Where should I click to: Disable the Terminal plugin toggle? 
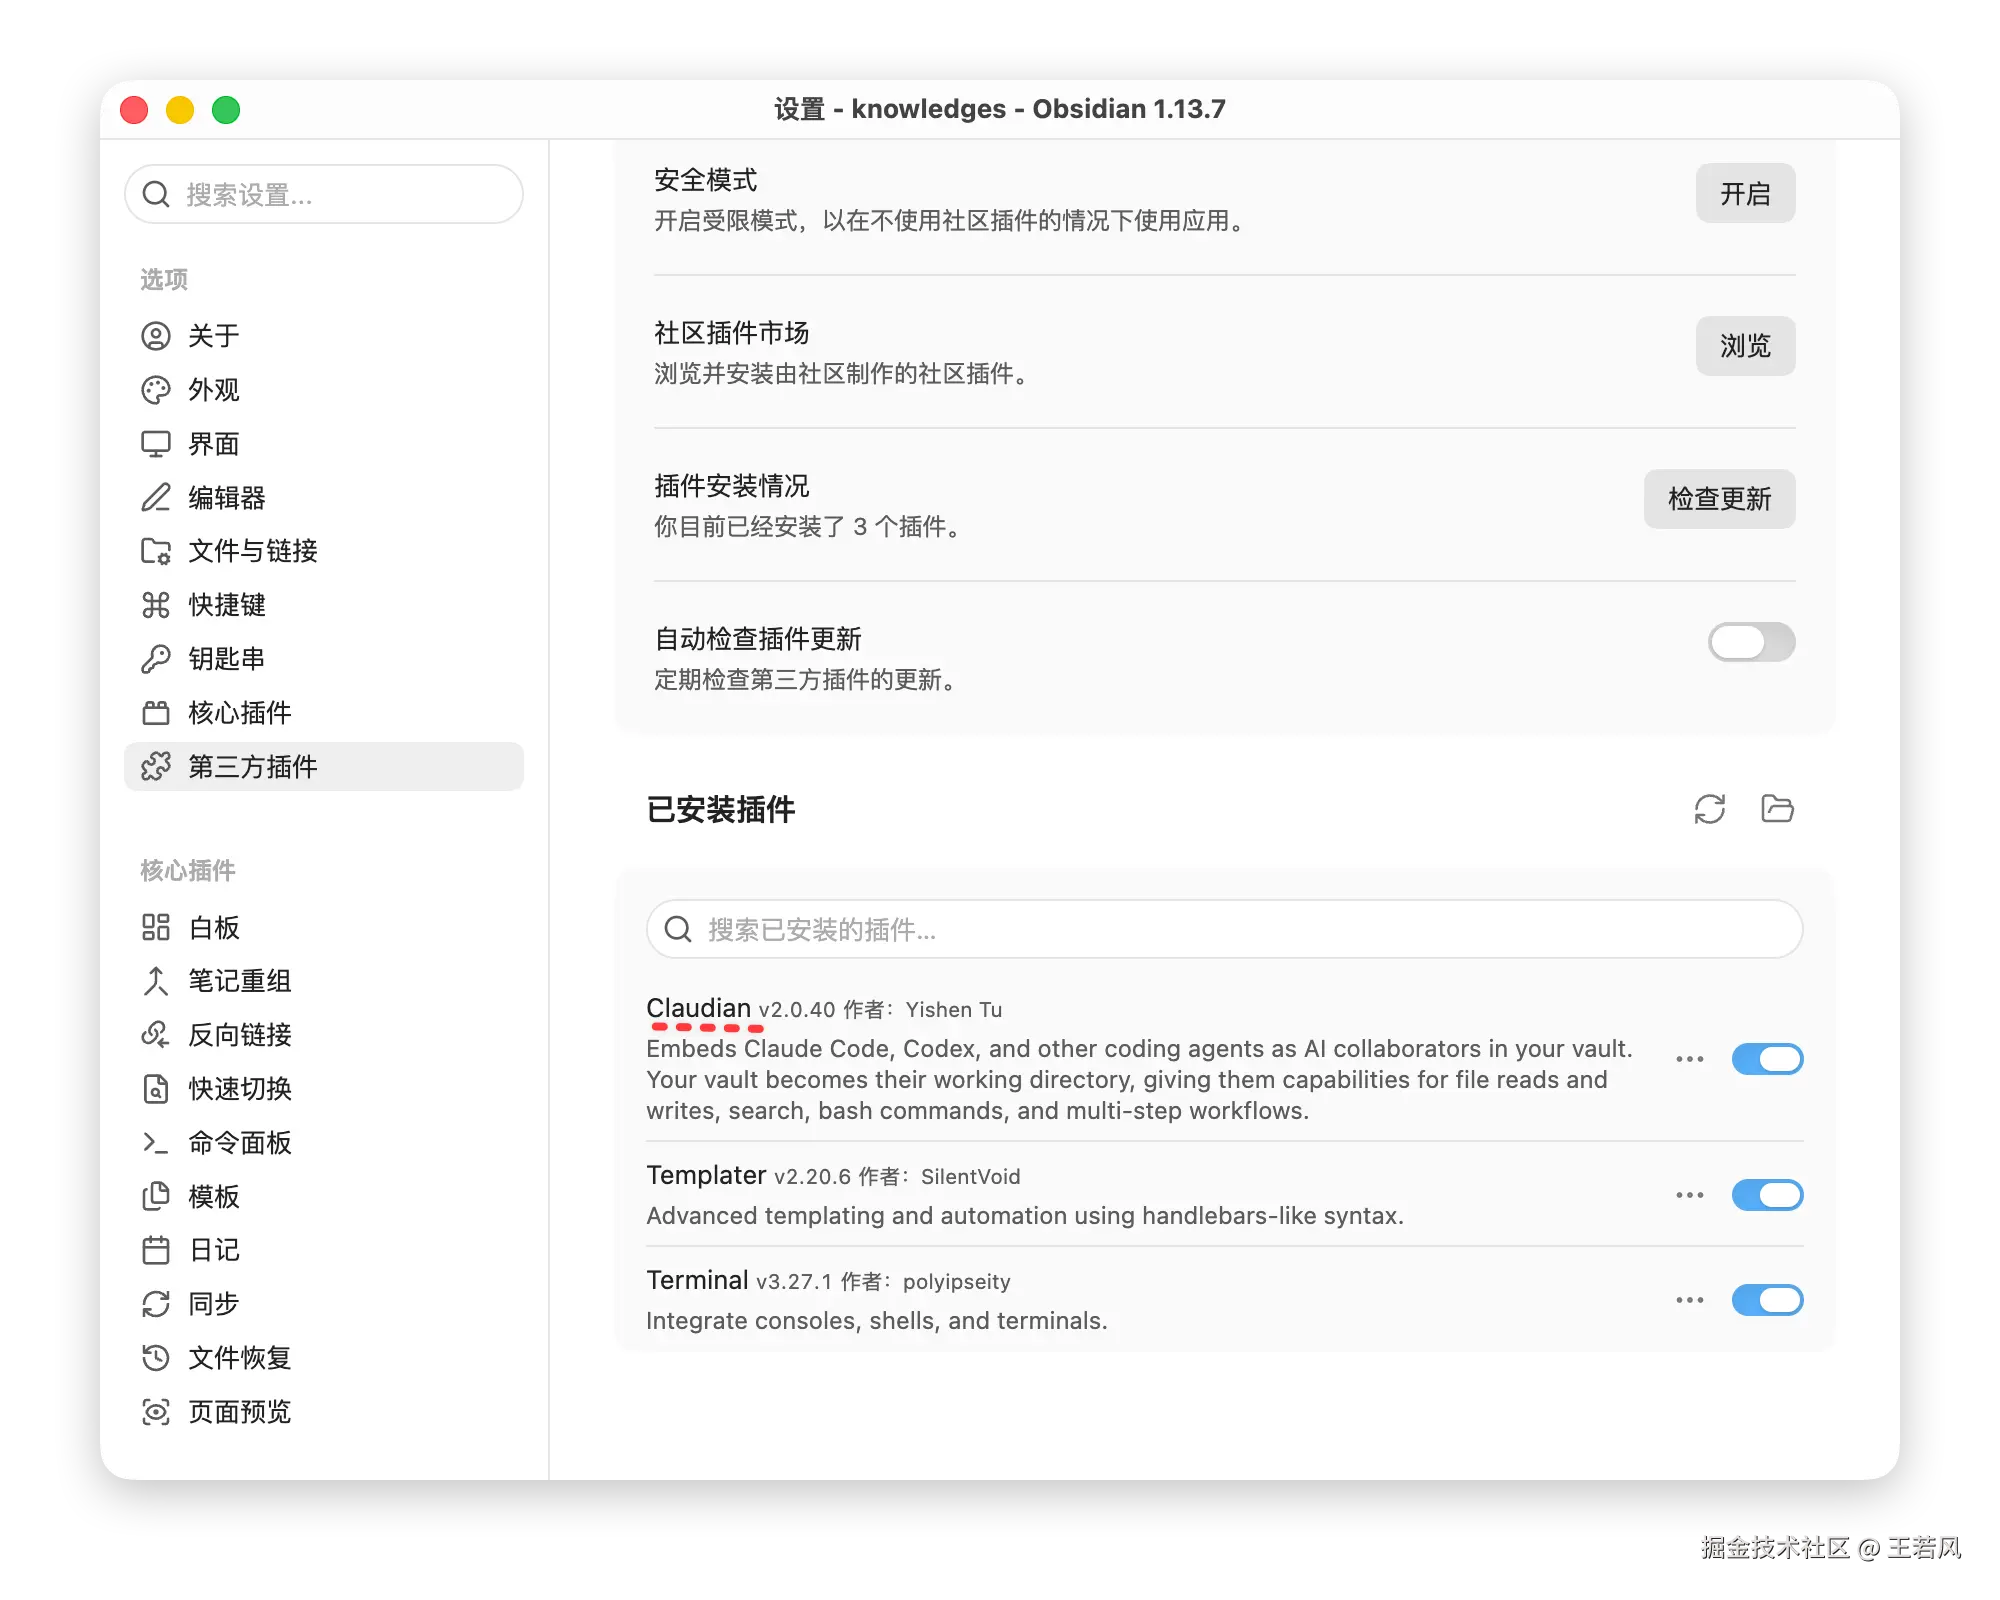pyautogui.click(x=1768, y=1300)
